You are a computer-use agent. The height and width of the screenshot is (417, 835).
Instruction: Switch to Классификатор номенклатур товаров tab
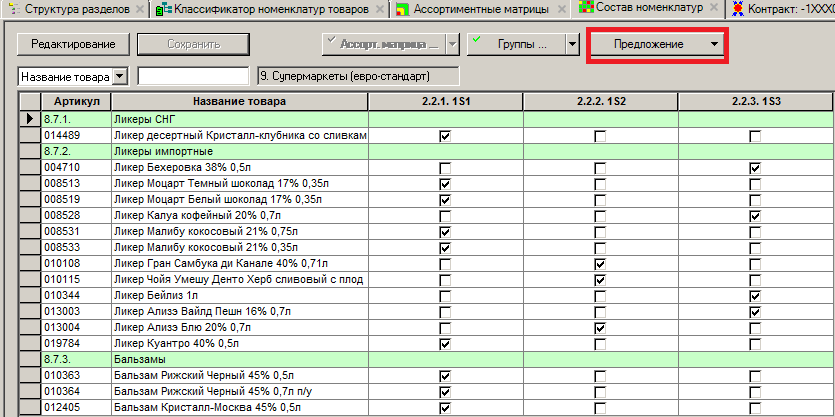(272, 9)
